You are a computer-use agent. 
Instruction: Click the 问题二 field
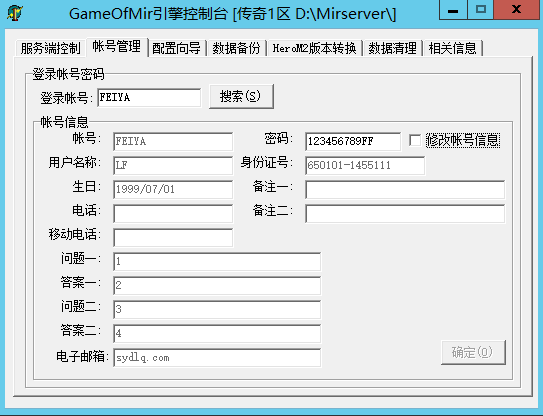tap(217, 309)
